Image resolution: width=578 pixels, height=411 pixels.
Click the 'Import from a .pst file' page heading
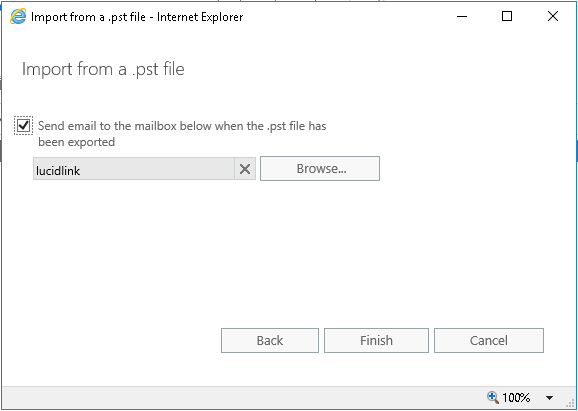(103, 69)
